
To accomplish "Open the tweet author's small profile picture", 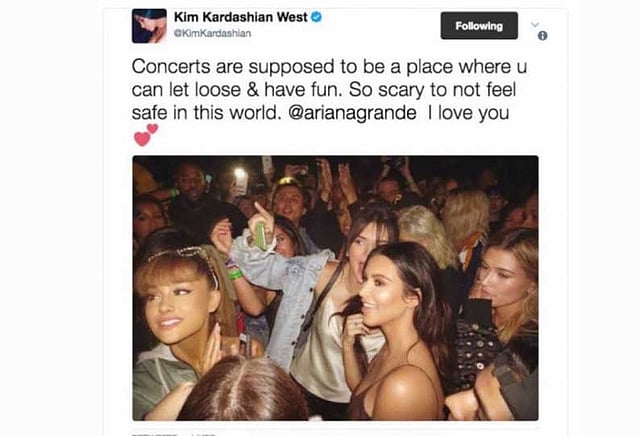I will [149, 26].
